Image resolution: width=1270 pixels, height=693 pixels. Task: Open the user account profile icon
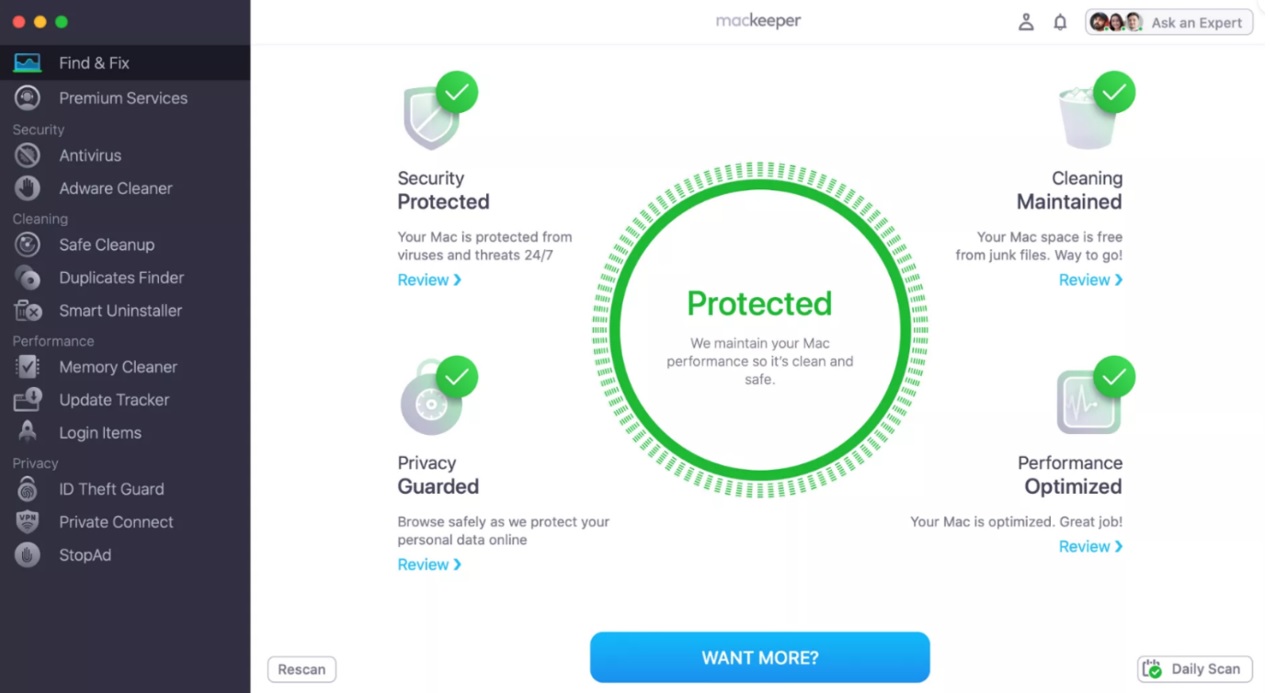[x=1026, y=22]
